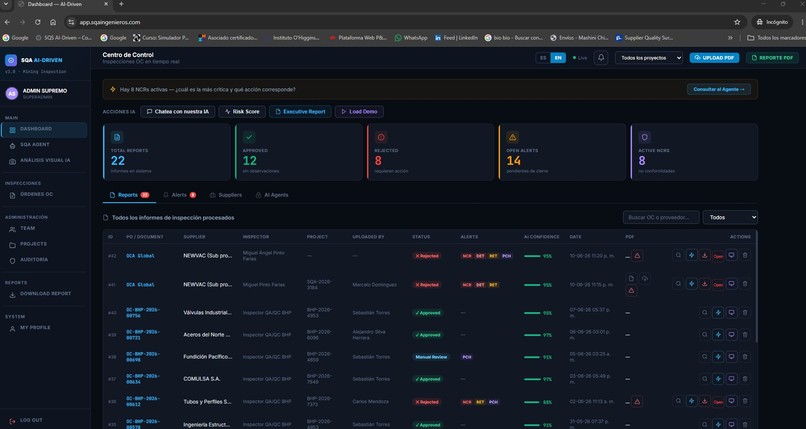806x429 pixels.
Task: Click the magnifier for Aceros del Norte row
Action: pyautogui.click(x=705, y=334)
